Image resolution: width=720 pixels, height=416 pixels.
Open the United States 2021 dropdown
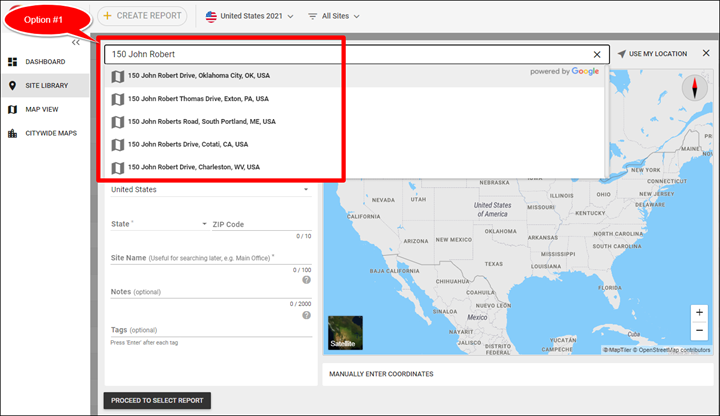pyautogui.click(x=249, y=16)
